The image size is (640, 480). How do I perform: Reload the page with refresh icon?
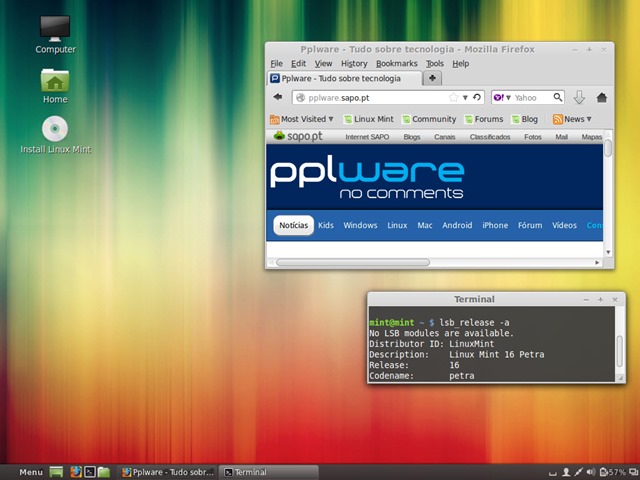(x=477, y=98)
